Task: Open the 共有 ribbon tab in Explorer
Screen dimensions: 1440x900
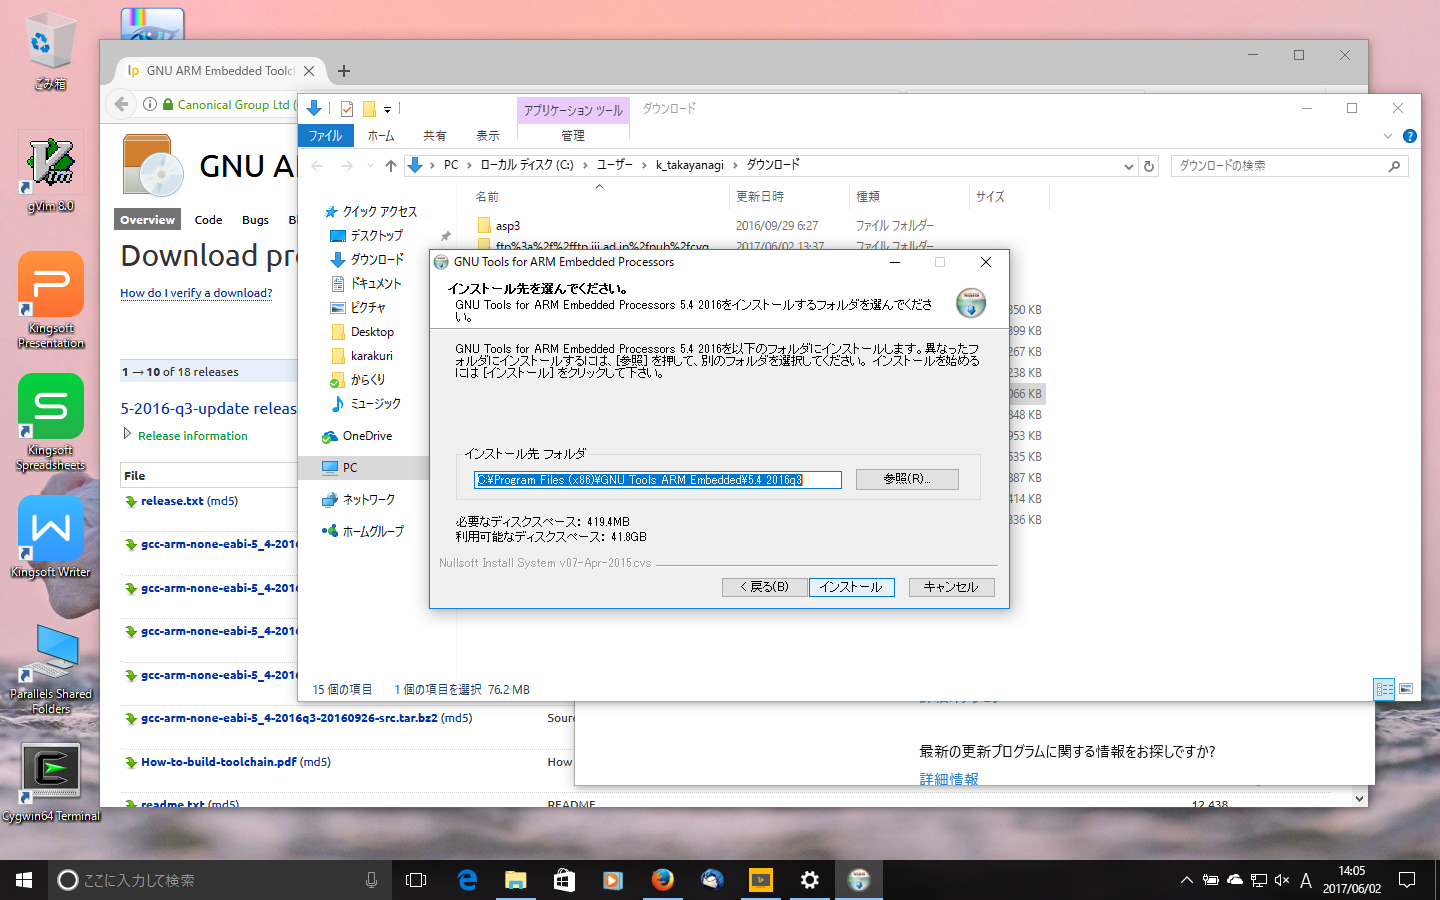Action: pos(434,136)
